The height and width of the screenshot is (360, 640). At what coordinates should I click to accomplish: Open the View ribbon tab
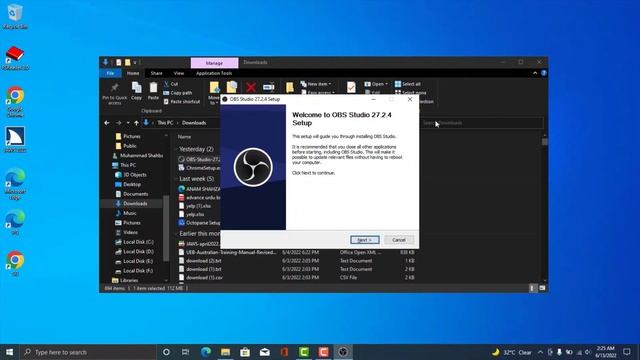tap(179, 73)
